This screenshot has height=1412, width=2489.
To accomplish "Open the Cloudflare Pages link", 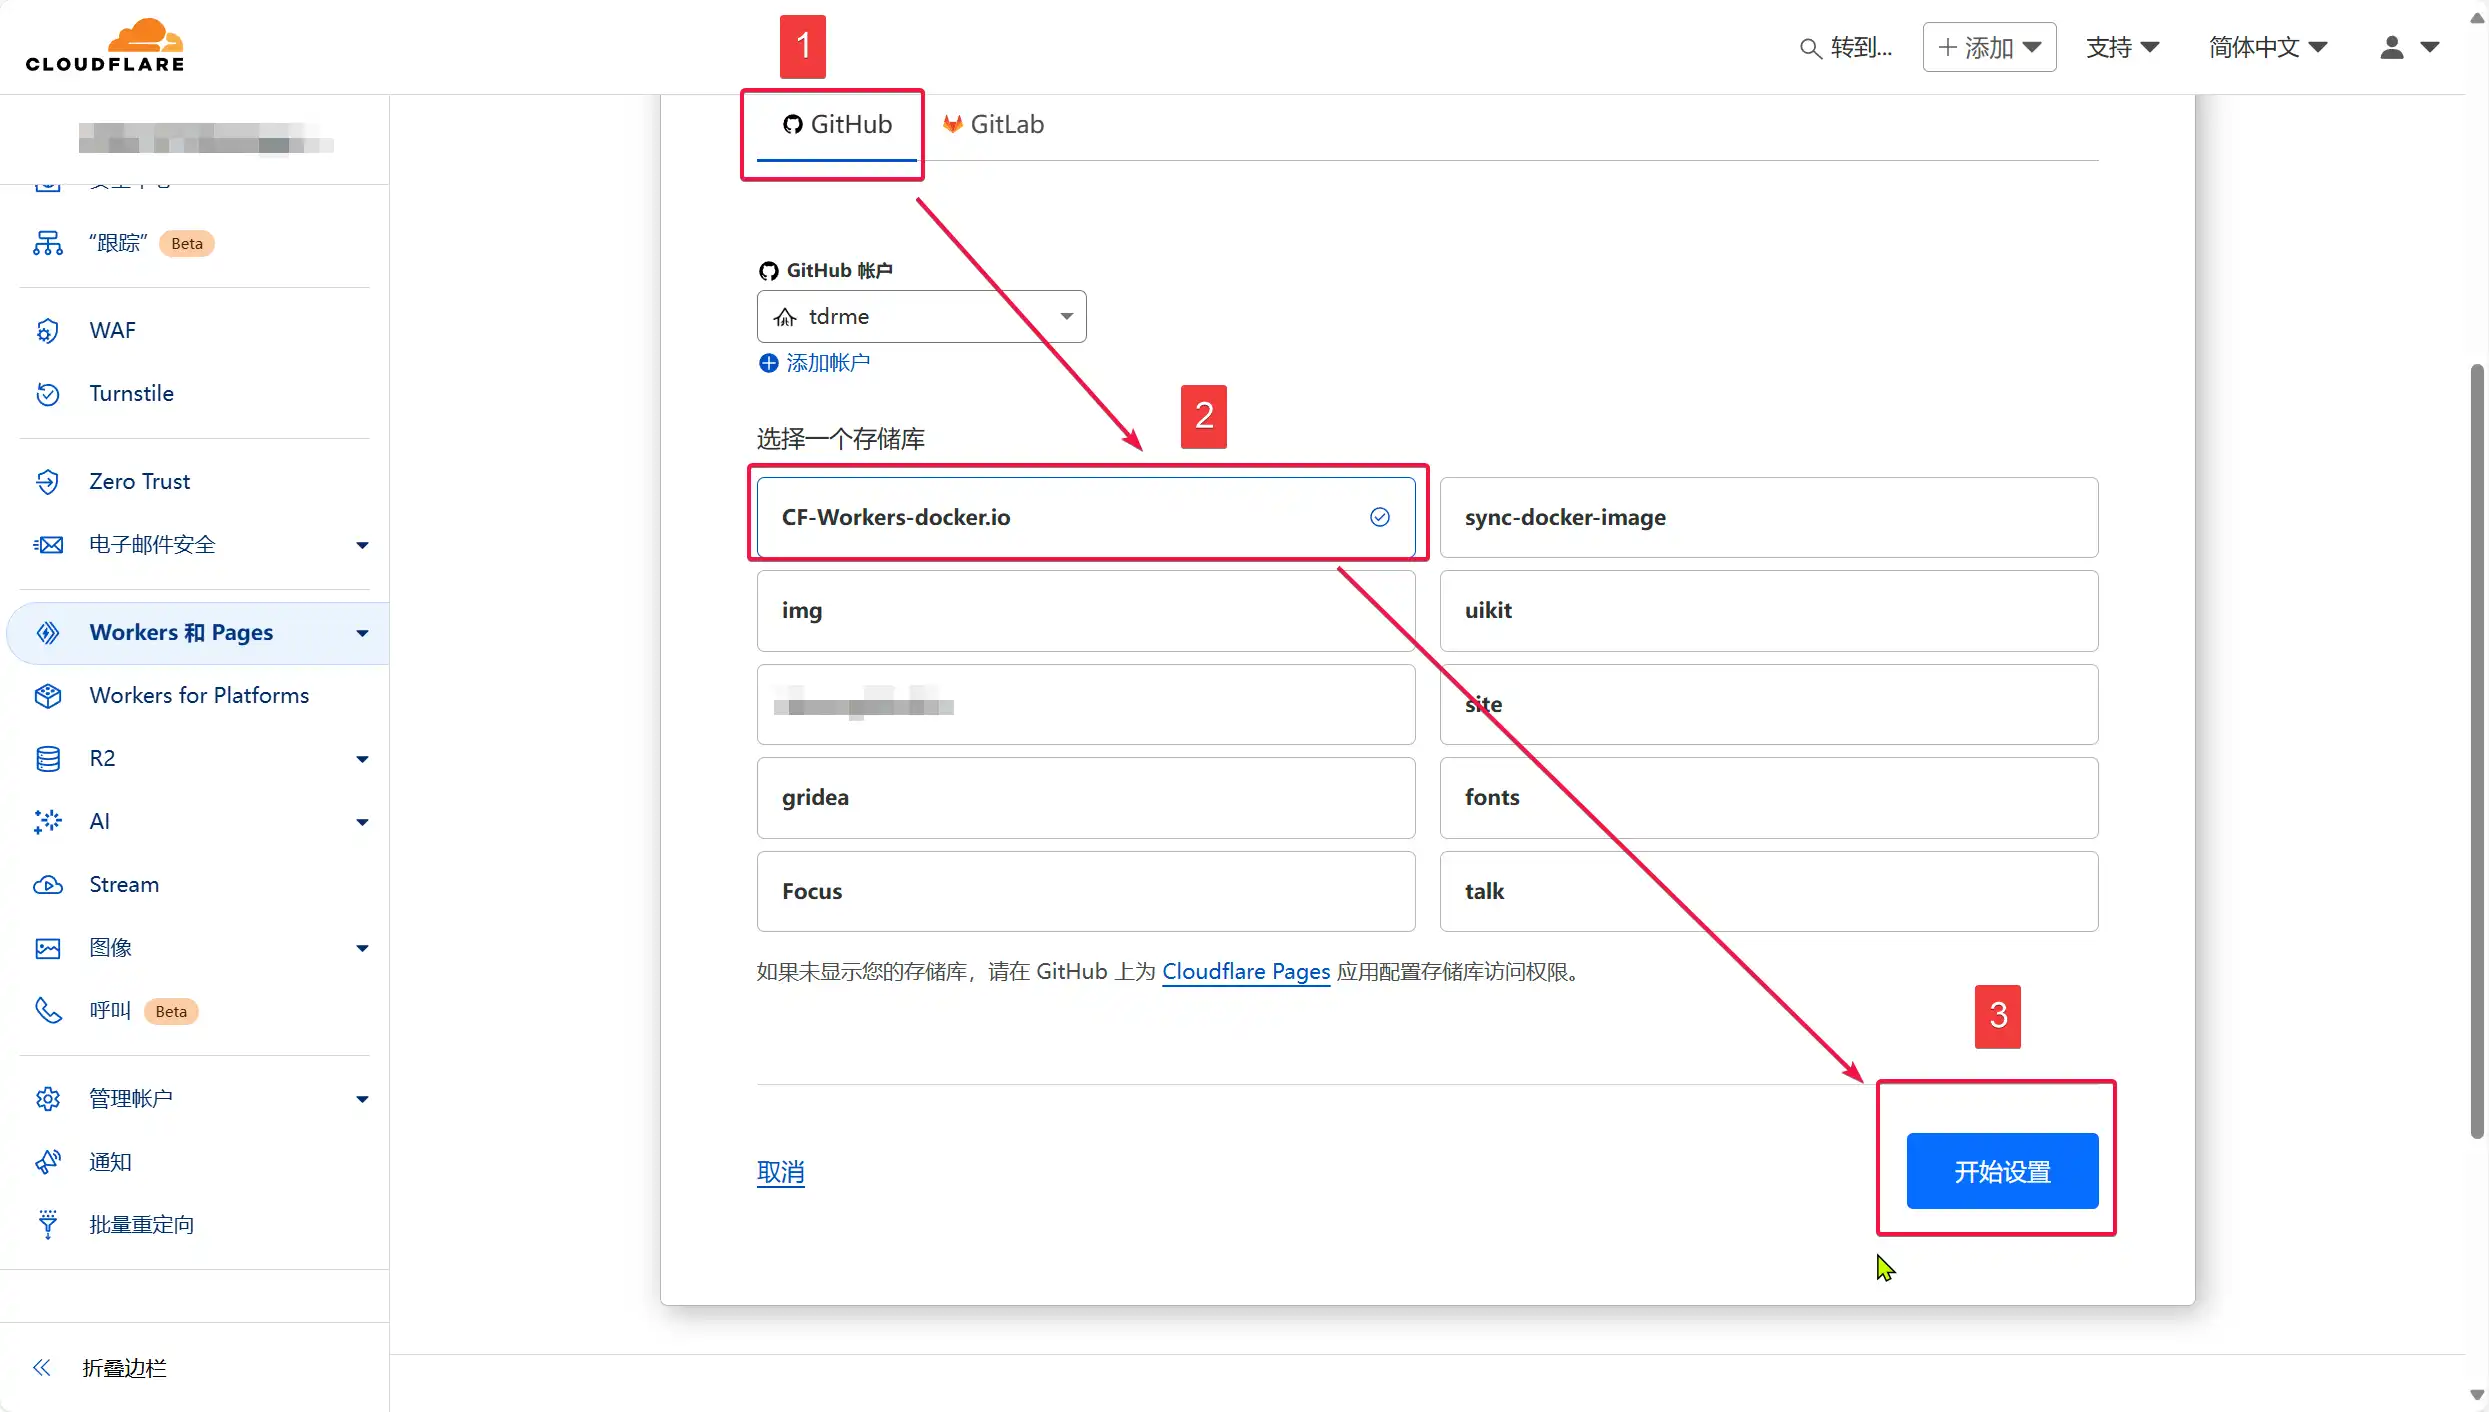I will coord(1245,971).
